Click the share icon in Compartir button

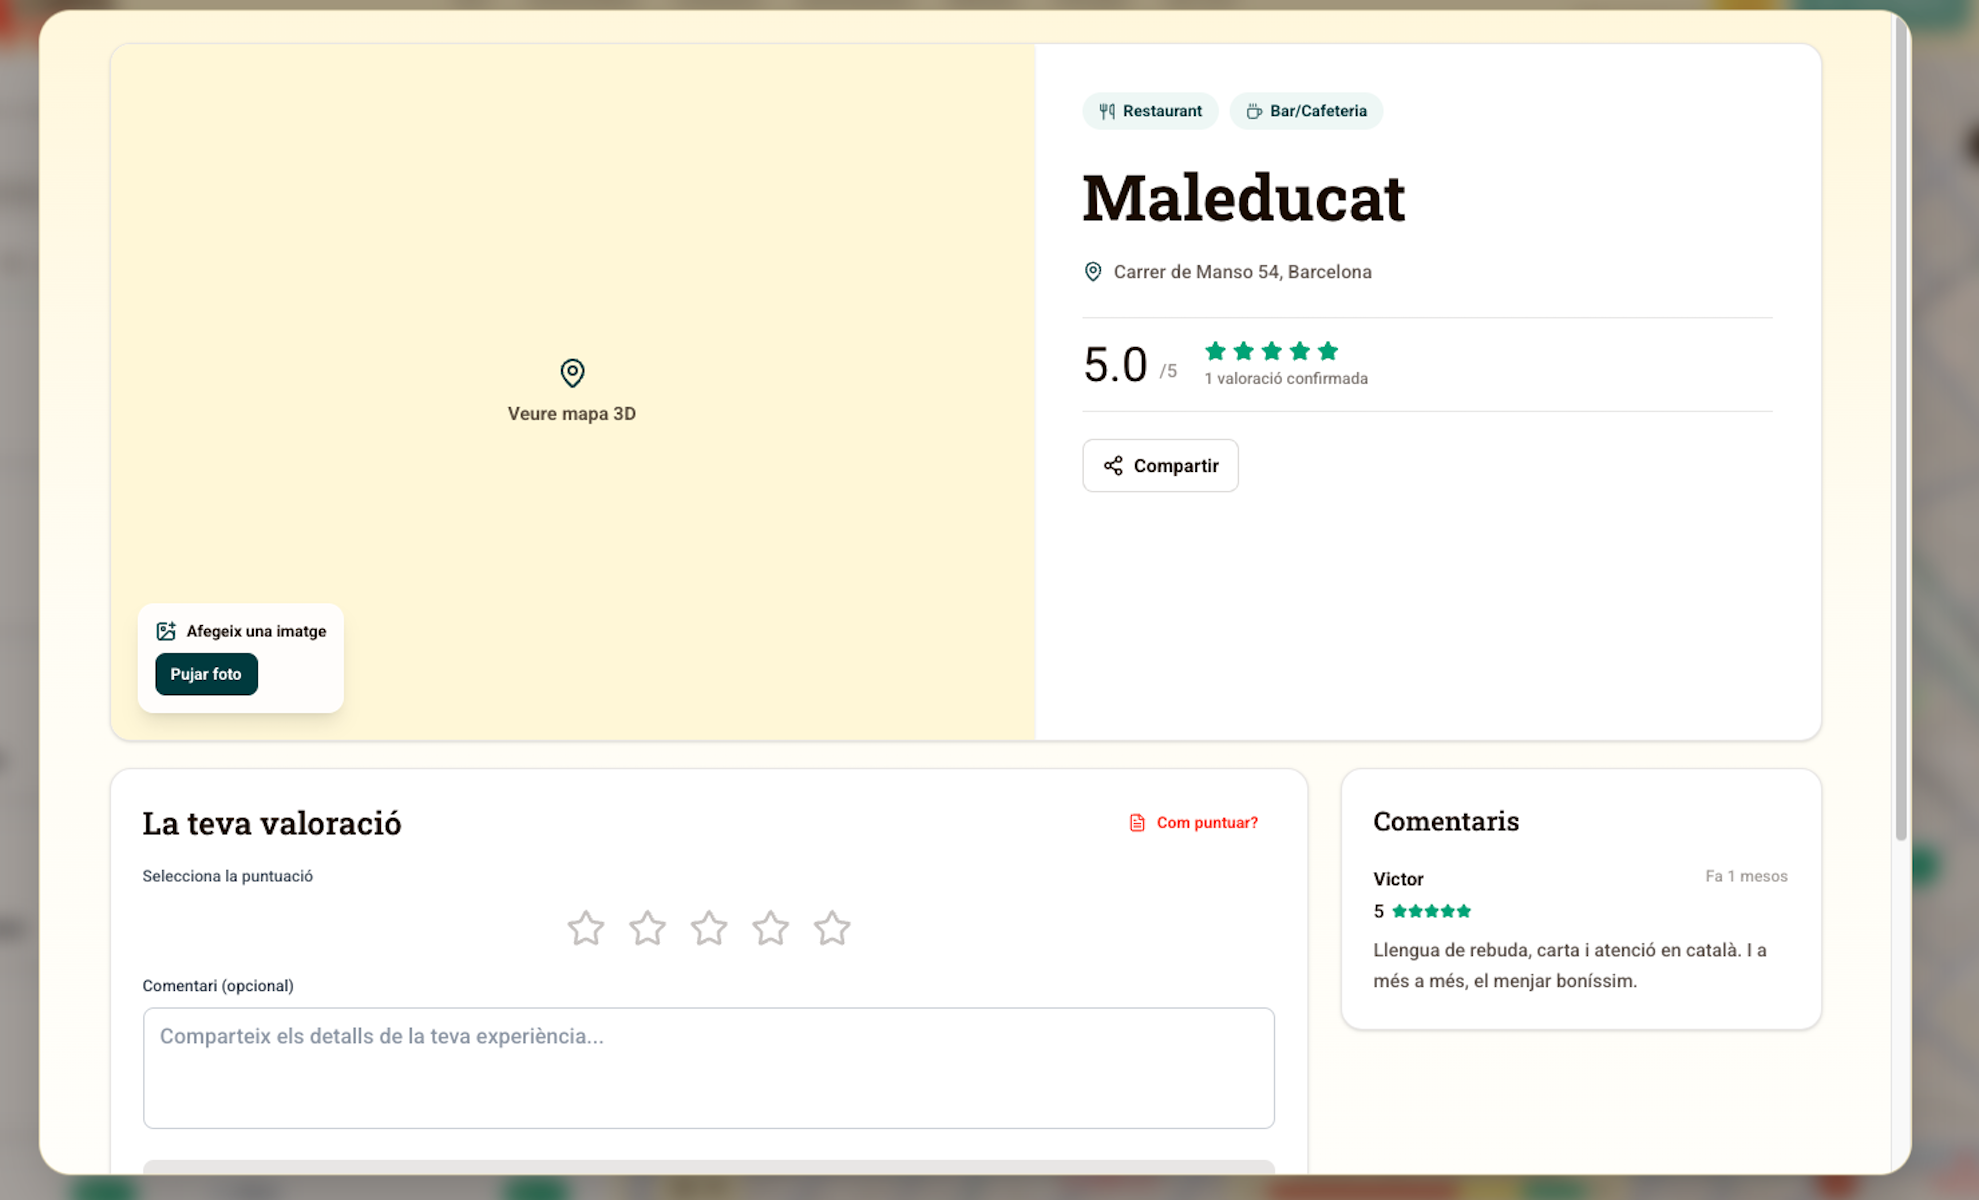pyautogui.click(x=1113, y=466)
